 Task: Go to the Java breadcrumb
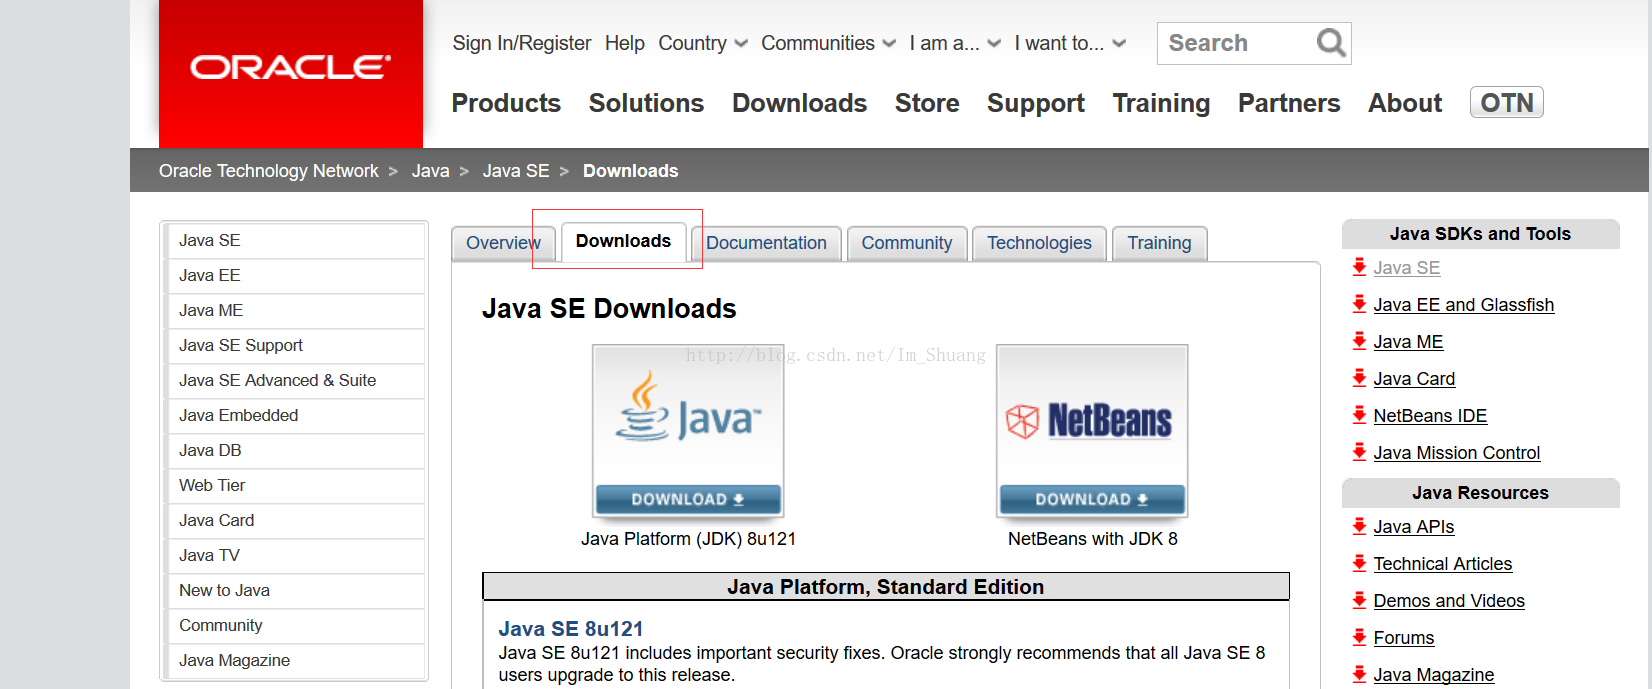click(x=431, y=171)
